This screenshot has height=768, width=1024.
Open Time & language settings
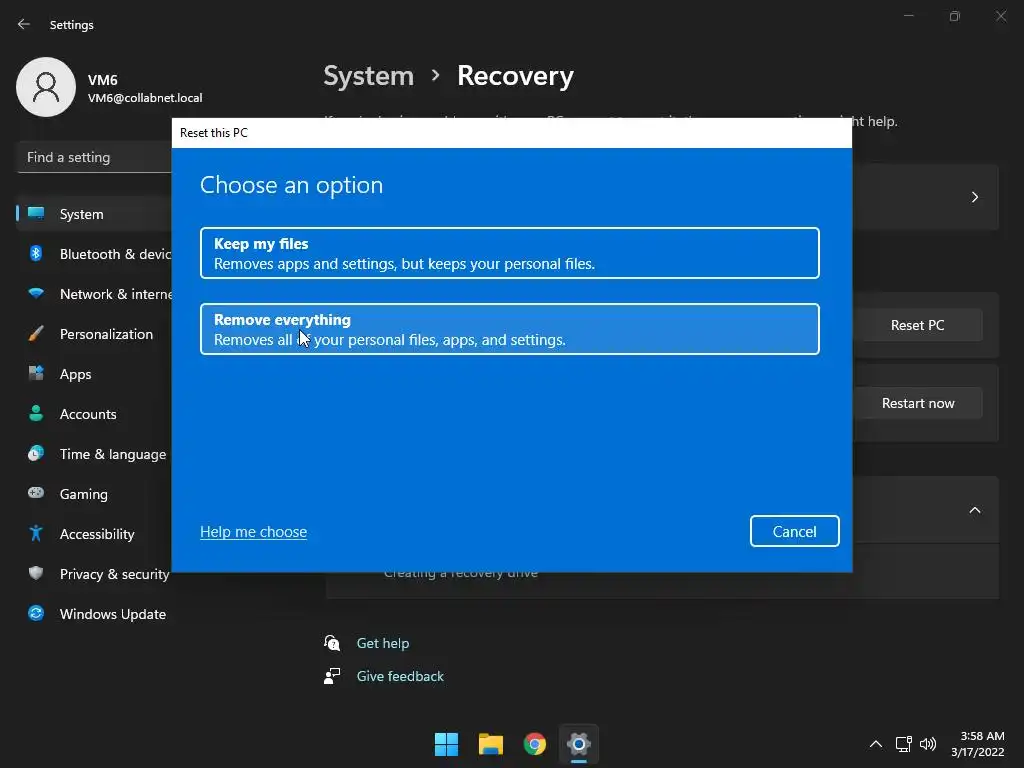pos(94,454)
